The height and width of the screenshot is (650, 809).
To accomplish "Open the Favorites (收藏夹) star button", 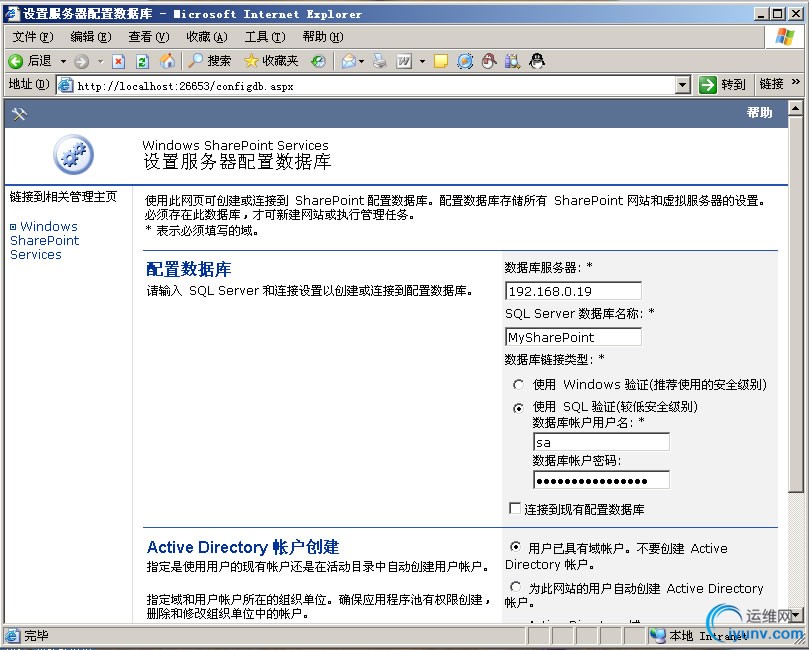I will (x=271, y=61).
